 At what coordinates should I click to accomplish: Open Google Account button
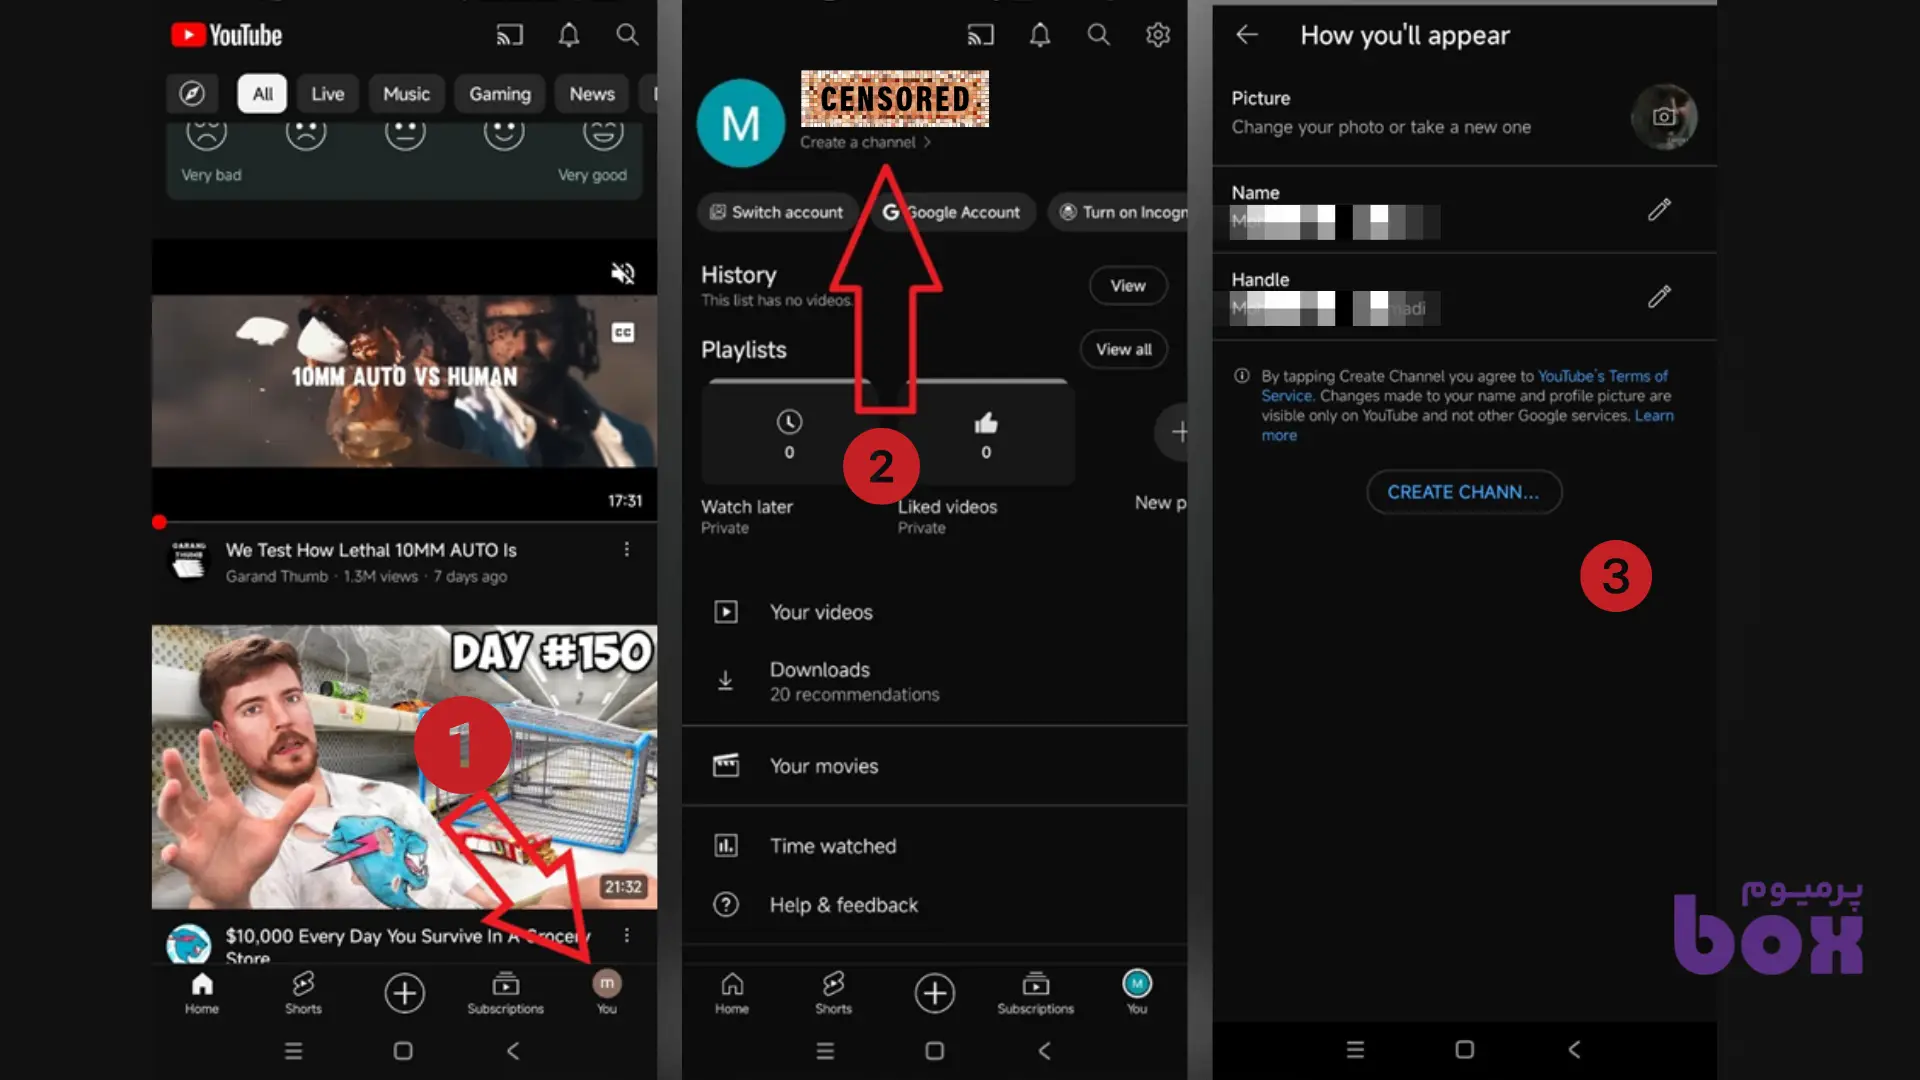click(x=952, y=212)
